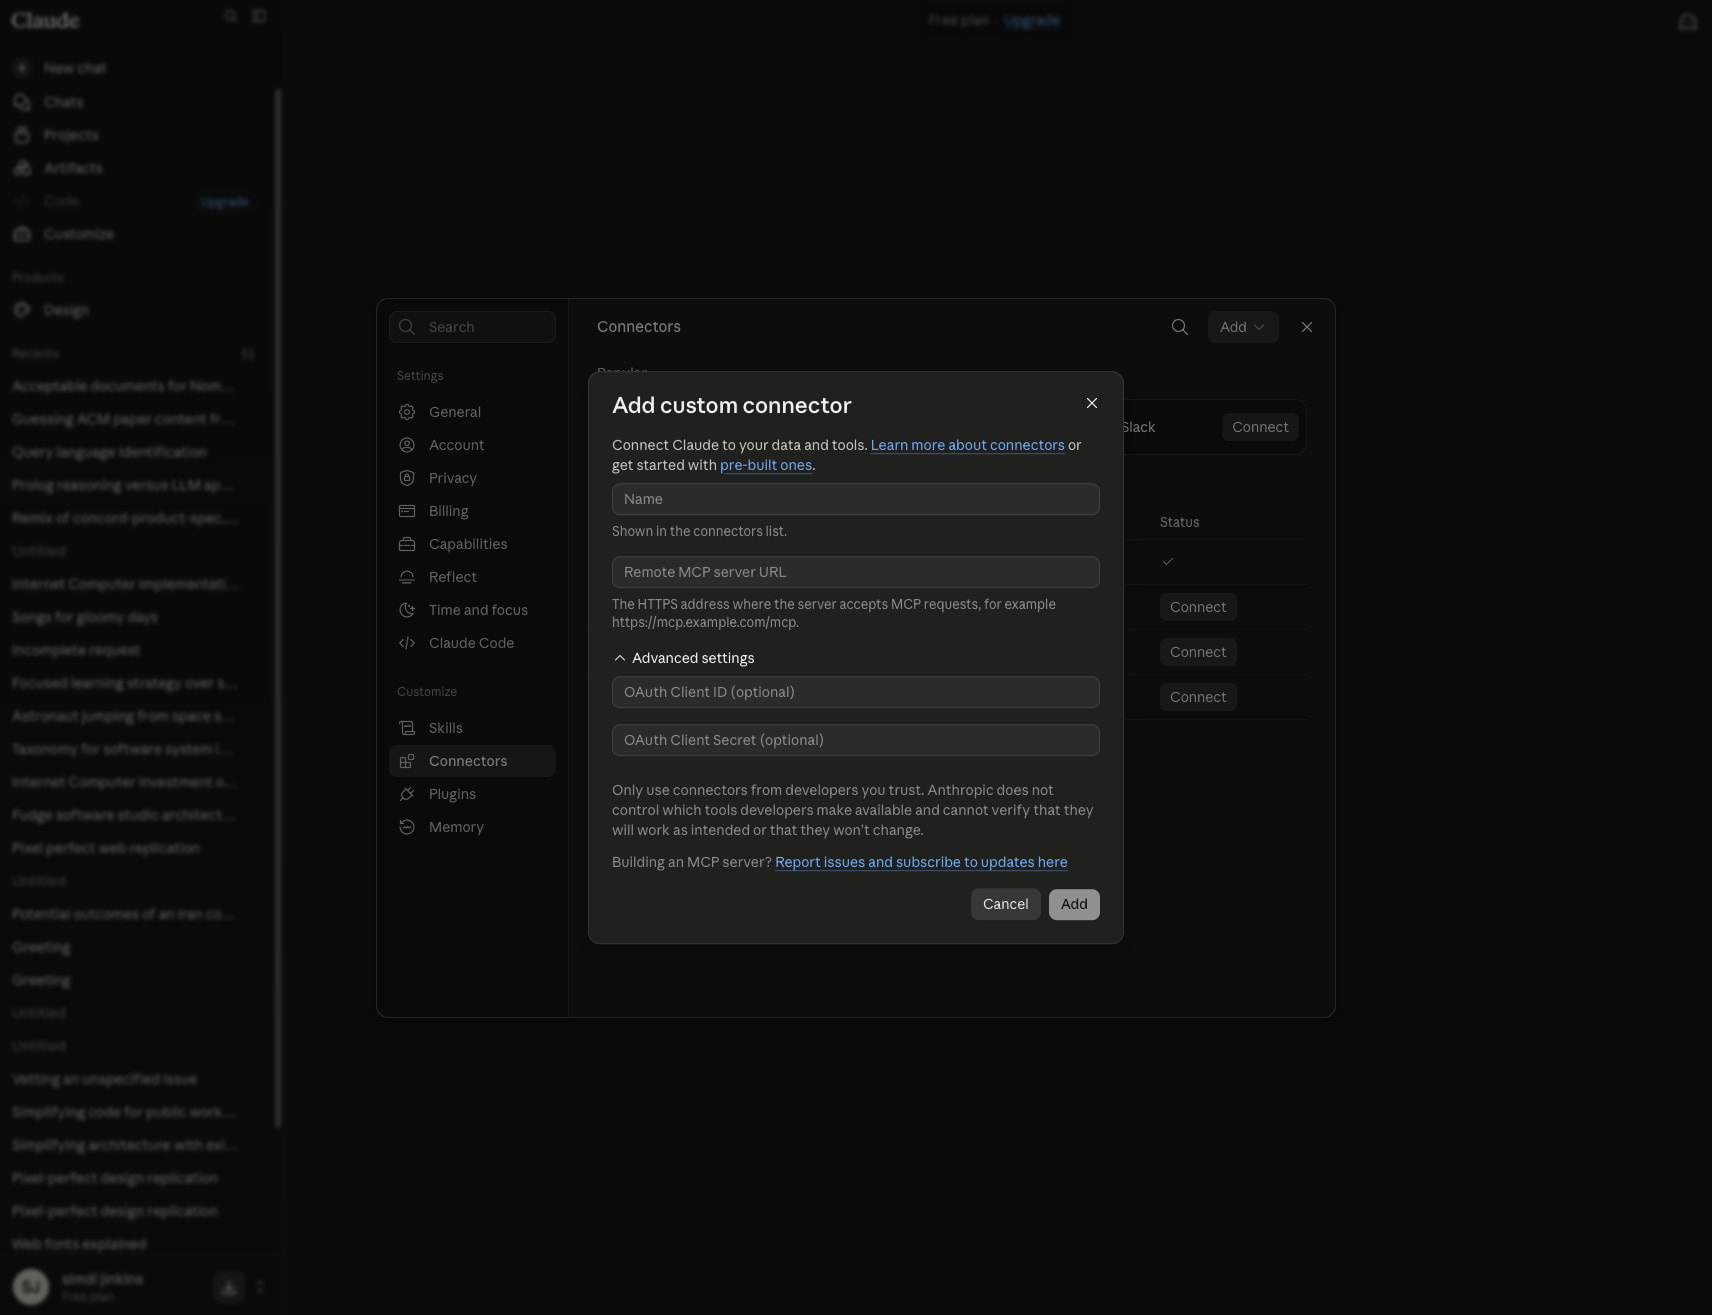1712x1315 pixels.
Task: Open the Add dropdown in Connectors header
Action: coord(1243,327)
